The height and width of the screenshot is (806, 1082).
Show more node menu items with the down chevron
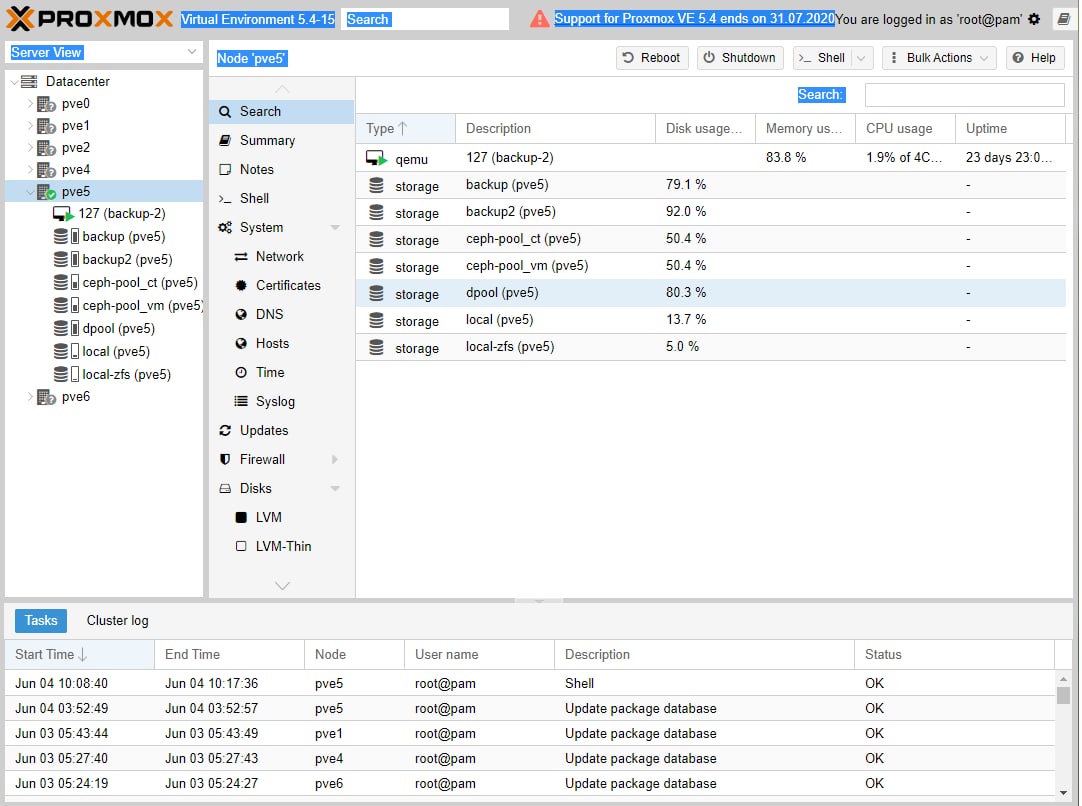(x=282, y=586)
